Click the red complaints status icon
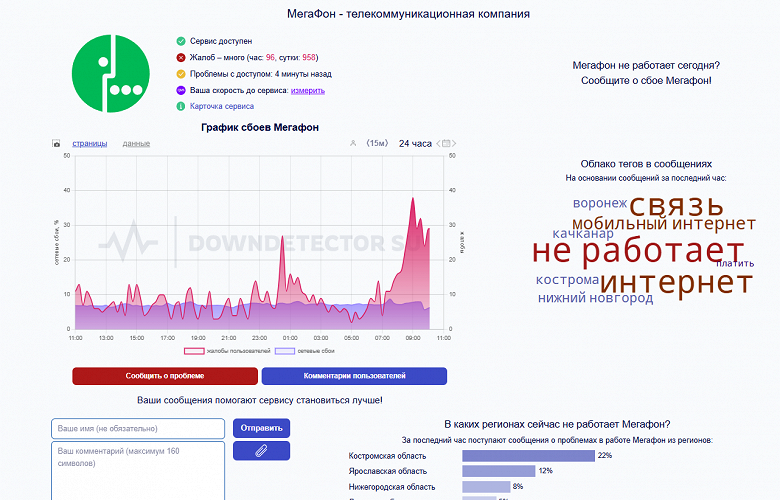 pos(181,58)
